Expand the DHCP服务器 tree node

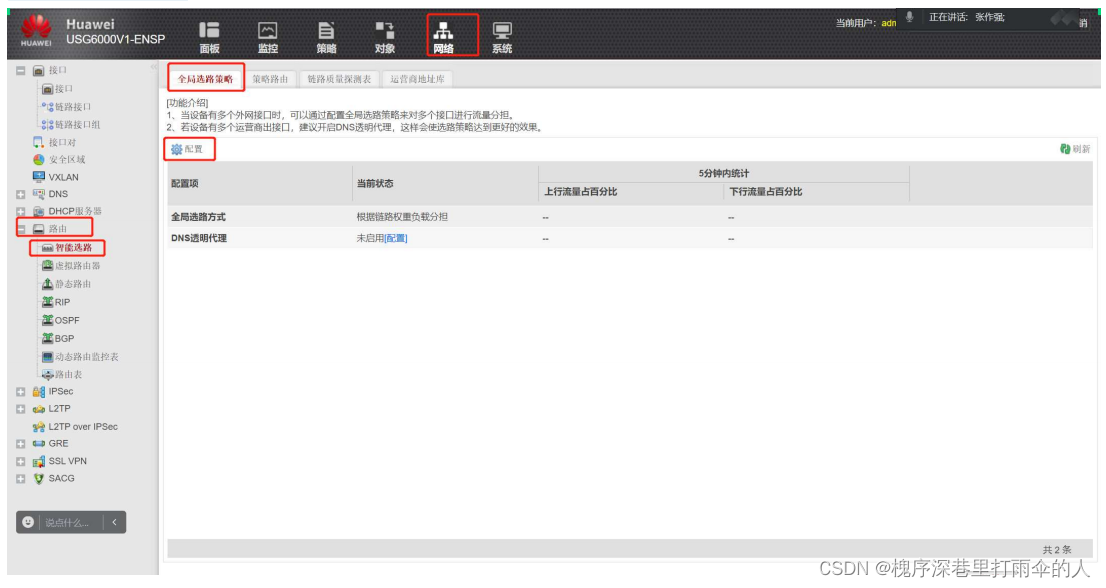pos(20,212)
